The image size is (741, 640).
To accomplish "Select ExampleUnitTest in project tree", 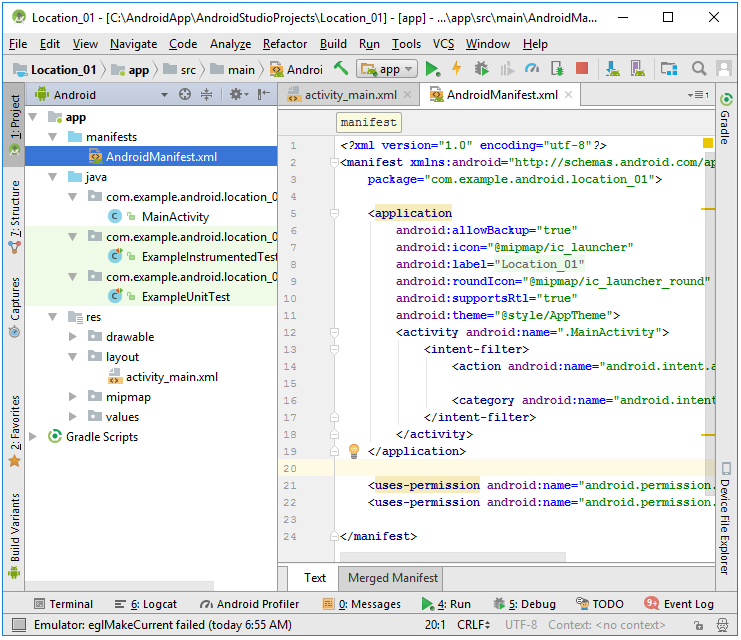I will coord(186,297).
